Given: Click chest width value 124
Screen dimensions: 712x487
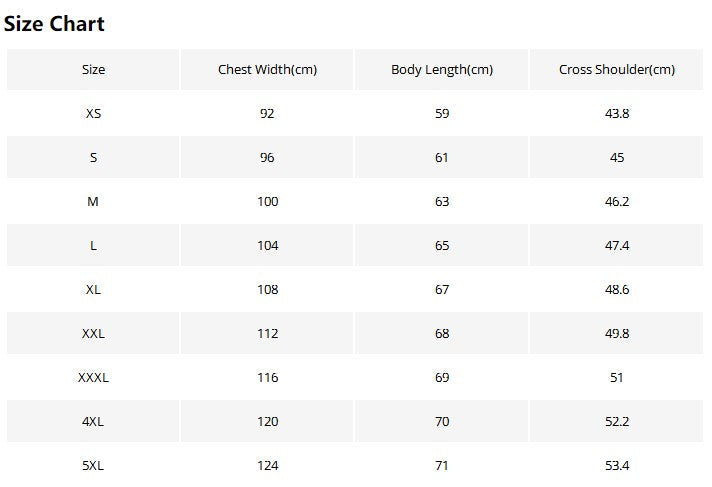Looking at the screenshot, I should tap(267, 466).
